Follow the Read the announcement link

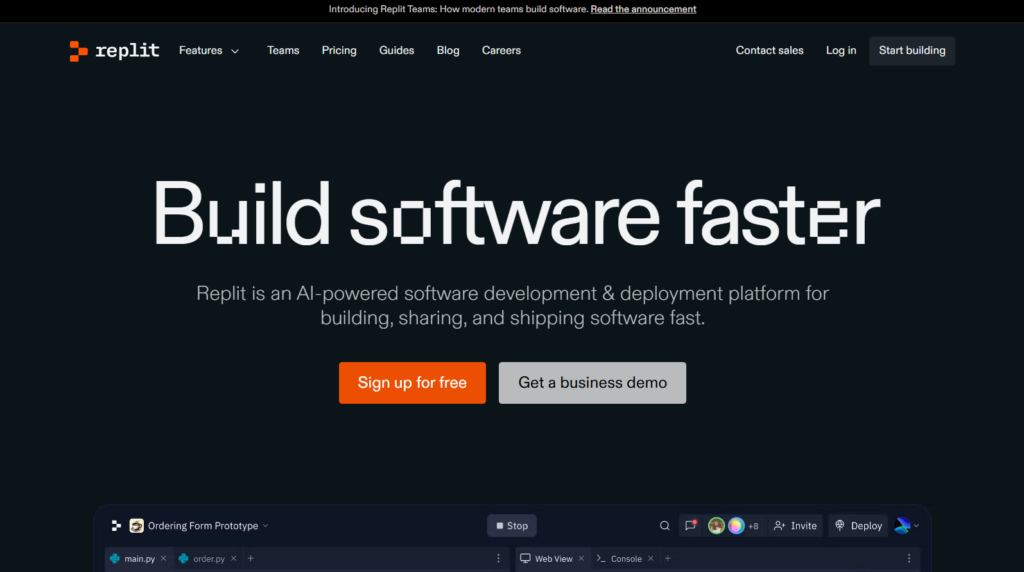pyautogui.click(x=643, y=9)
